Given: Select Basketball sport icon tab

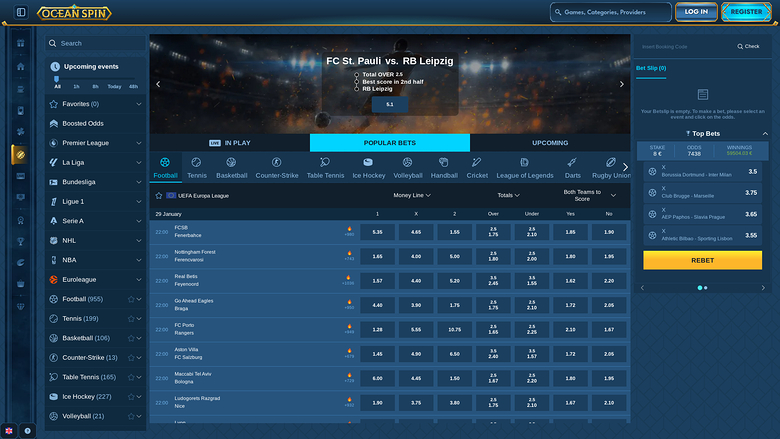Looking at the screenshot, I should click(x=231, y=168).
